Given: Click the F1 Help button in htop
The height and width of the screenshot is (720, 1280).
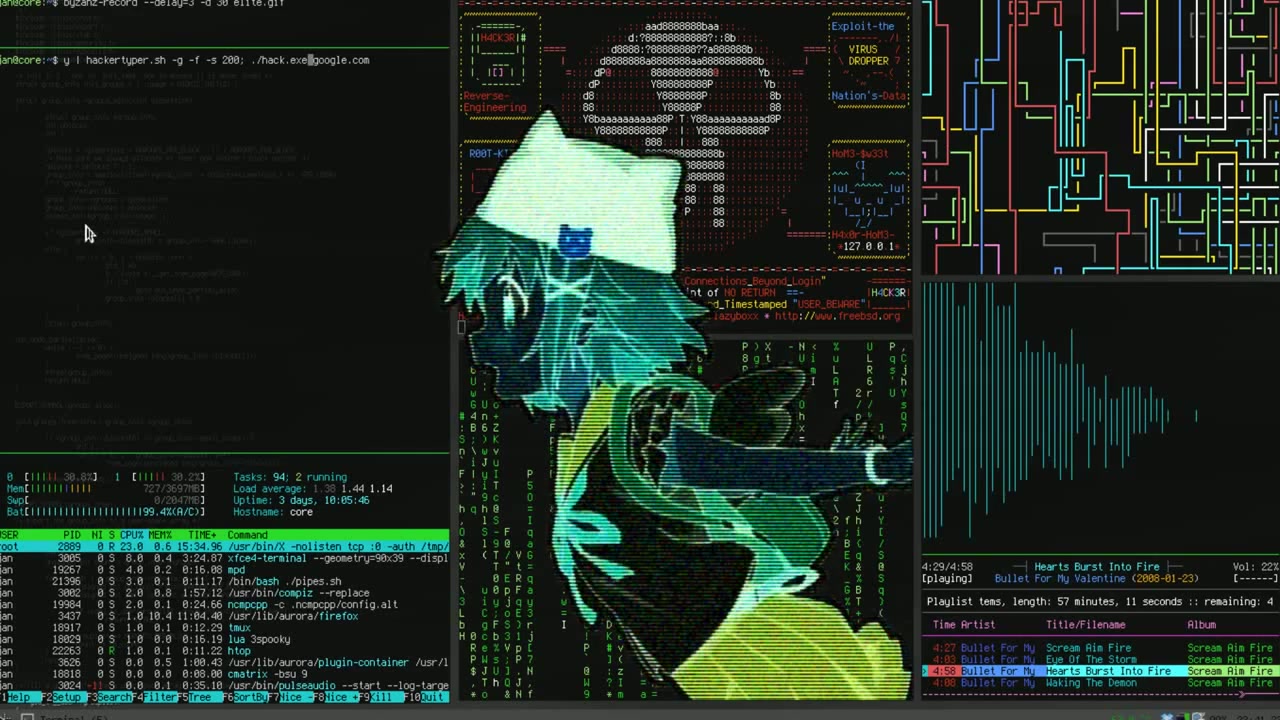Looking at the screenshot, I should click(18, 697).
